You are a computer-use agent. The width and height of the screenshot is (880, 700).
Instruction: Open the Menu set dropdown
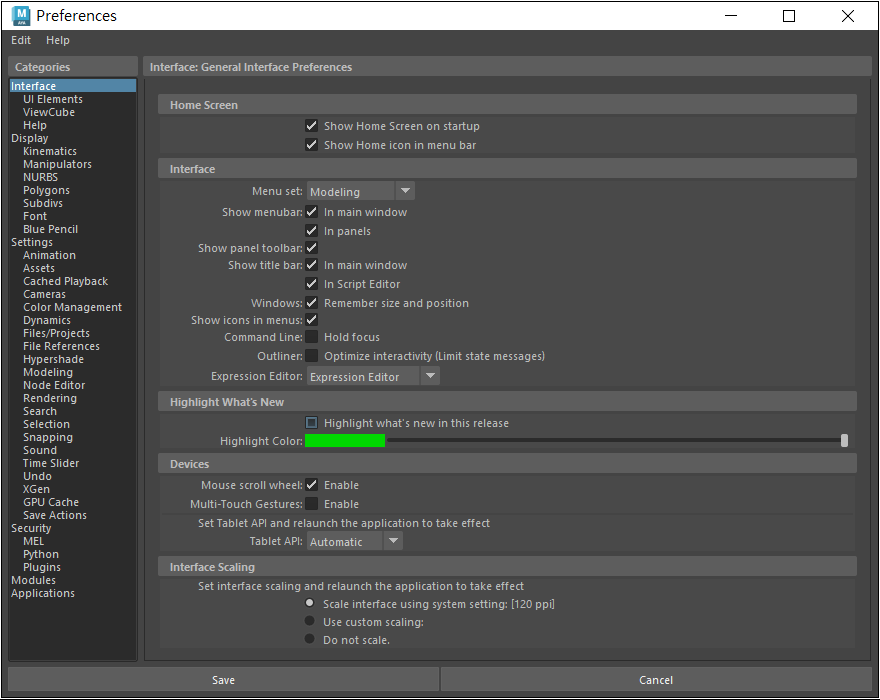coord(361,191)
